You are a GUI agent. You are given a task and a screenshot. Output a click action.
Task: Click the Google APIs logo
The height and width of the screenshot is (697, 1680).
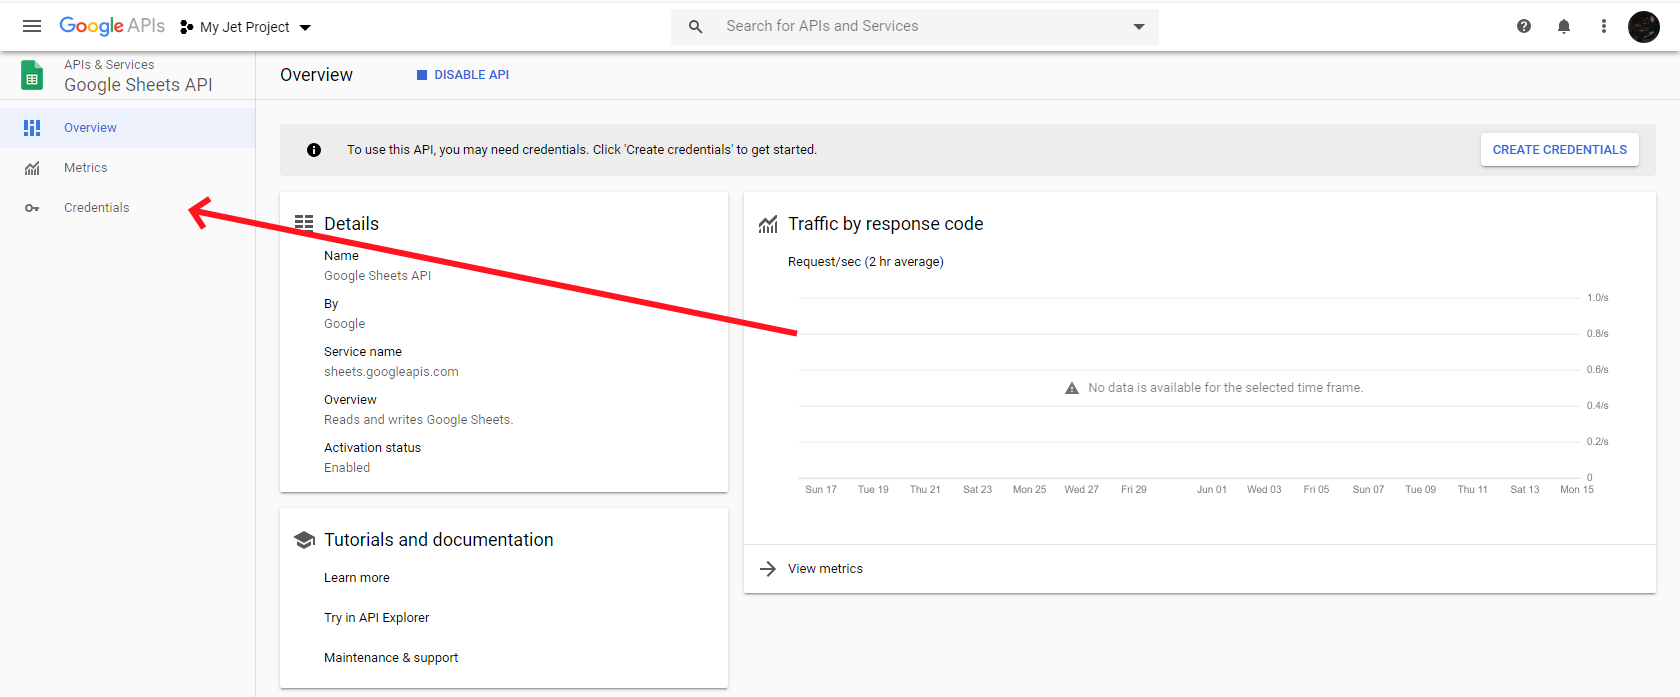112,26
